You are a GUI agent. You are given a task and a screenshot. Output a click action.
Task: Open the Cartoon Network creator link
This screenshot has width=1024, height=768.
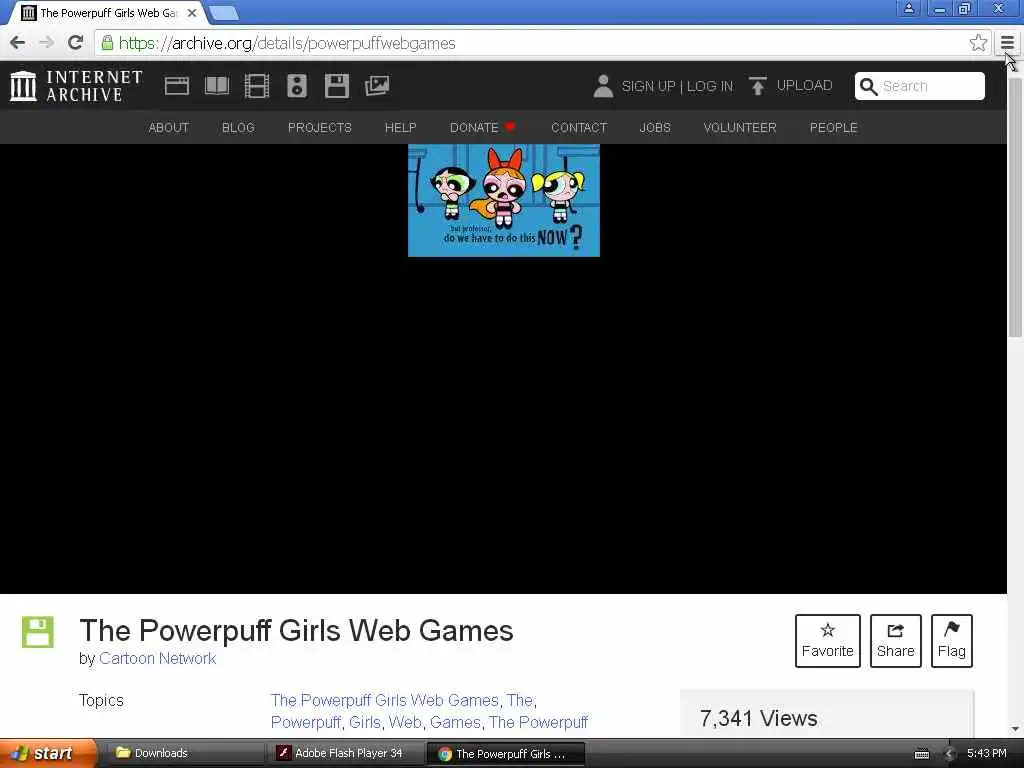point(157,658)
